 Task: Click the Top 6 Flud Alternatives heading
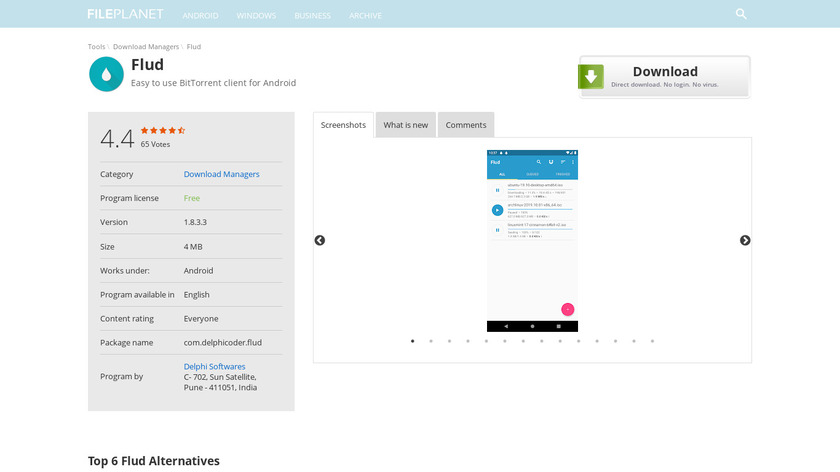tap(154, 461)
